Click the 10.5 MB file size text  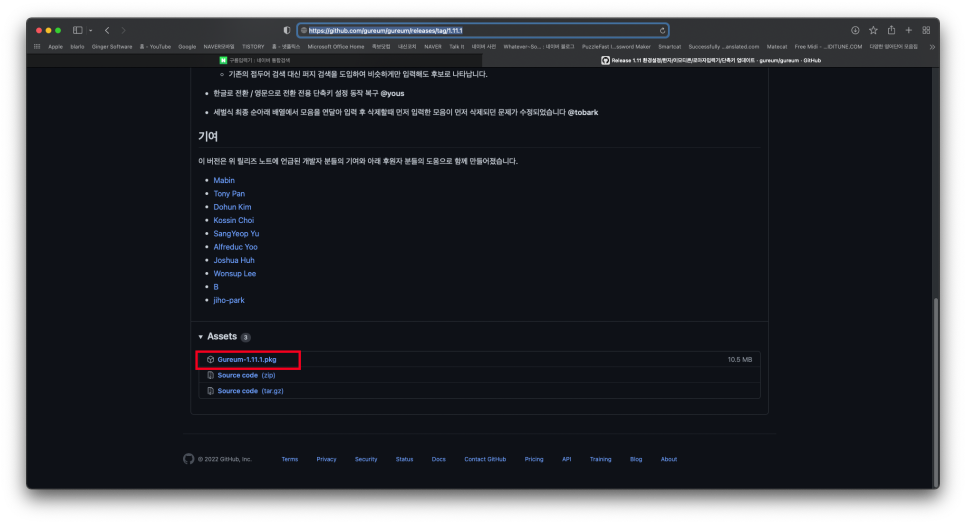click(739, 360)
